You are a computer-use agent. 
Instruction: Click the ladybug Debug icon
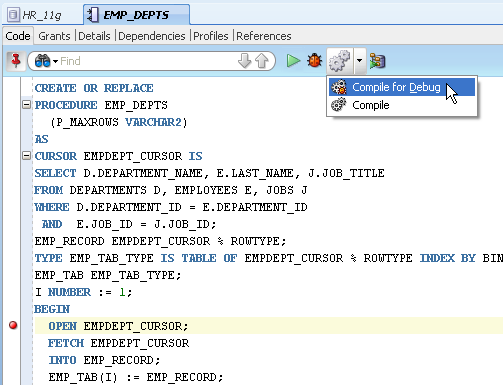click(314, 61)
